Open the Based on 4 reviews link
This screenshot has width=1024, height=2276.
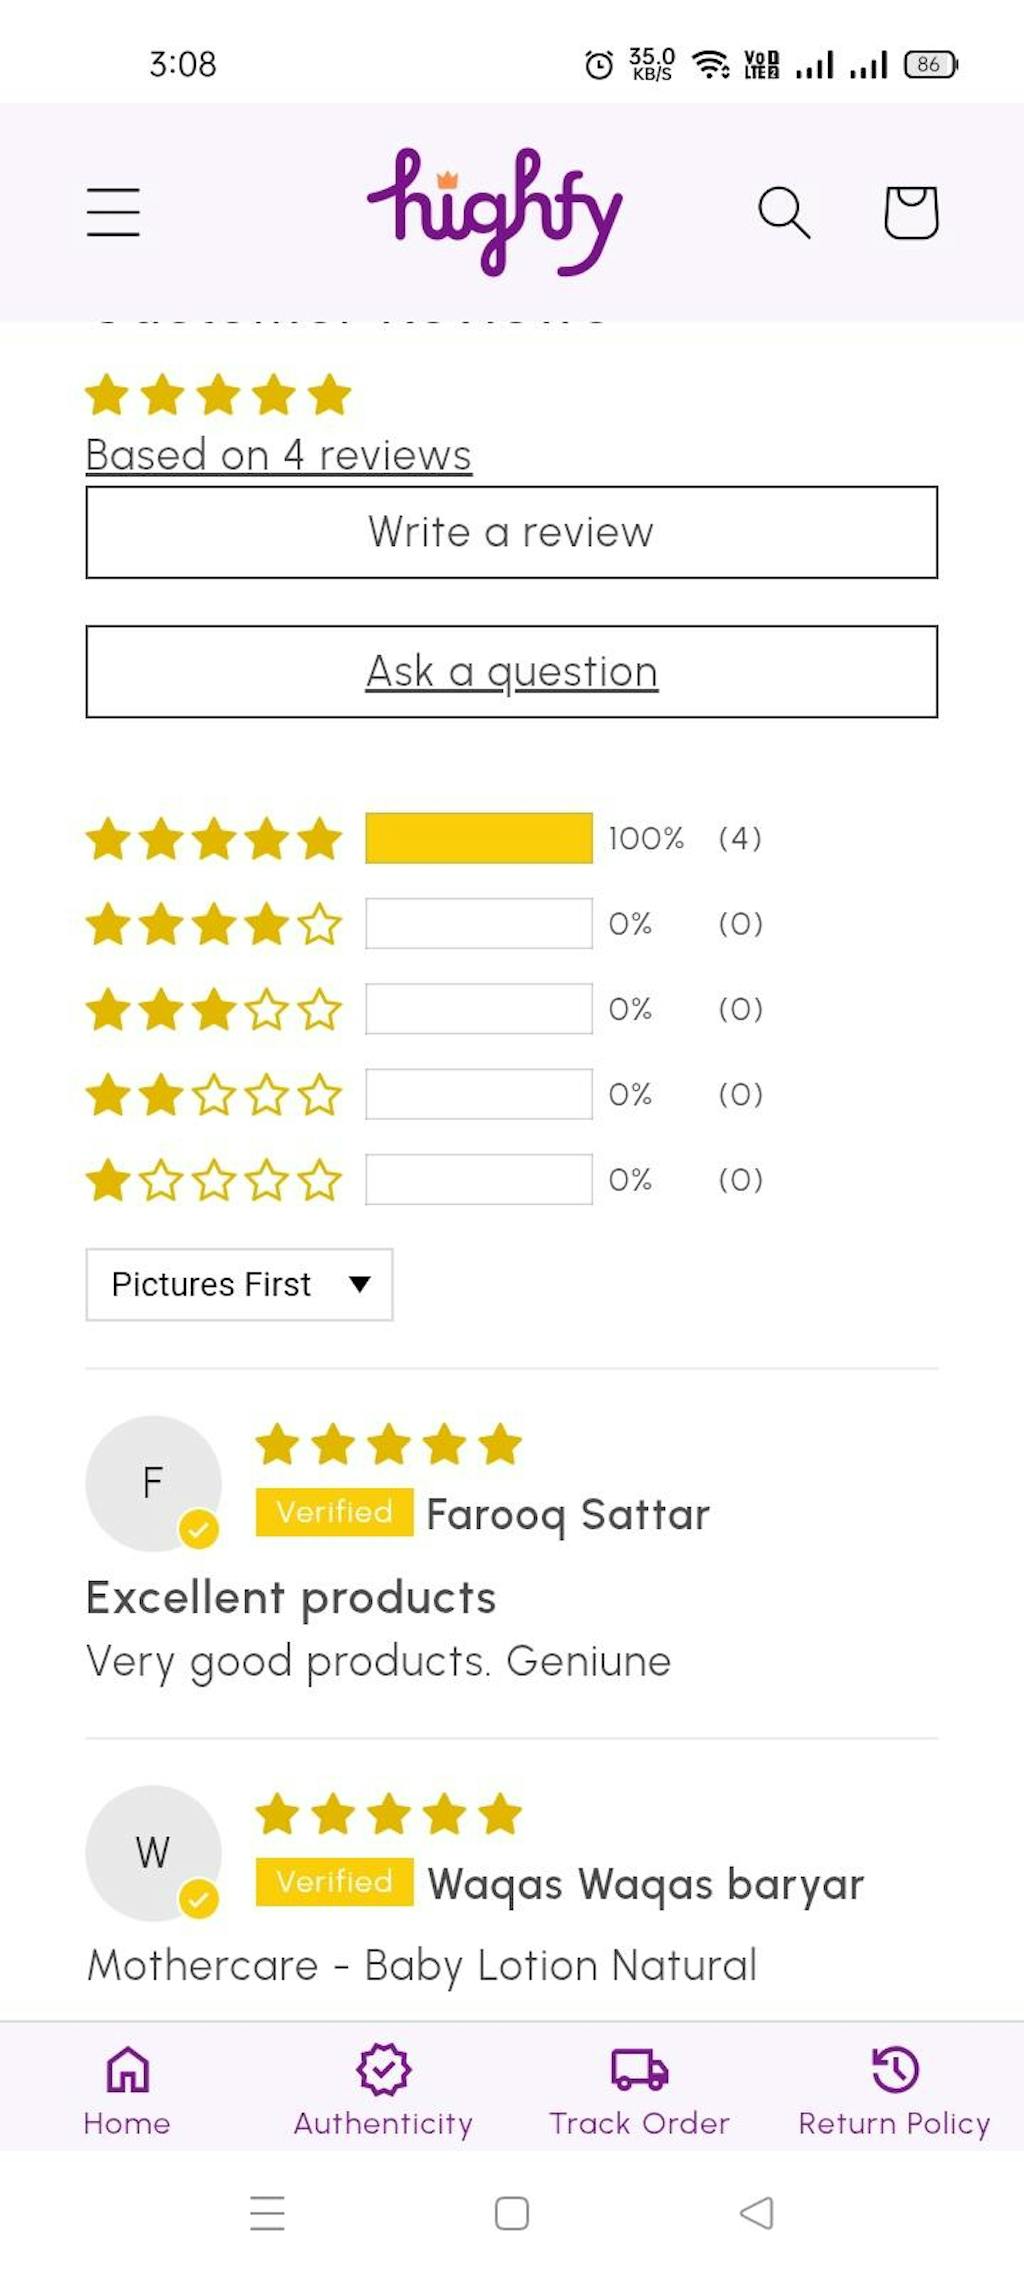278,455
